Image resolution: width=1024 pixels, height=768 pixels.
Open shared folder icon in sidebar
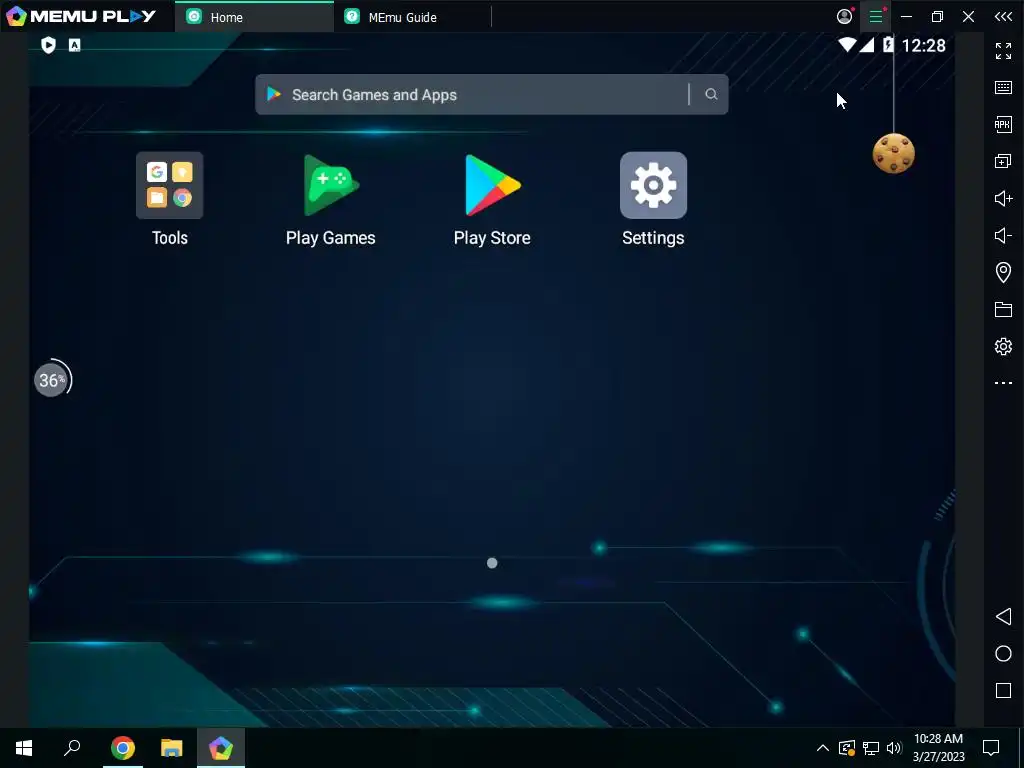pyautogui.click(x=1003, y=309)
